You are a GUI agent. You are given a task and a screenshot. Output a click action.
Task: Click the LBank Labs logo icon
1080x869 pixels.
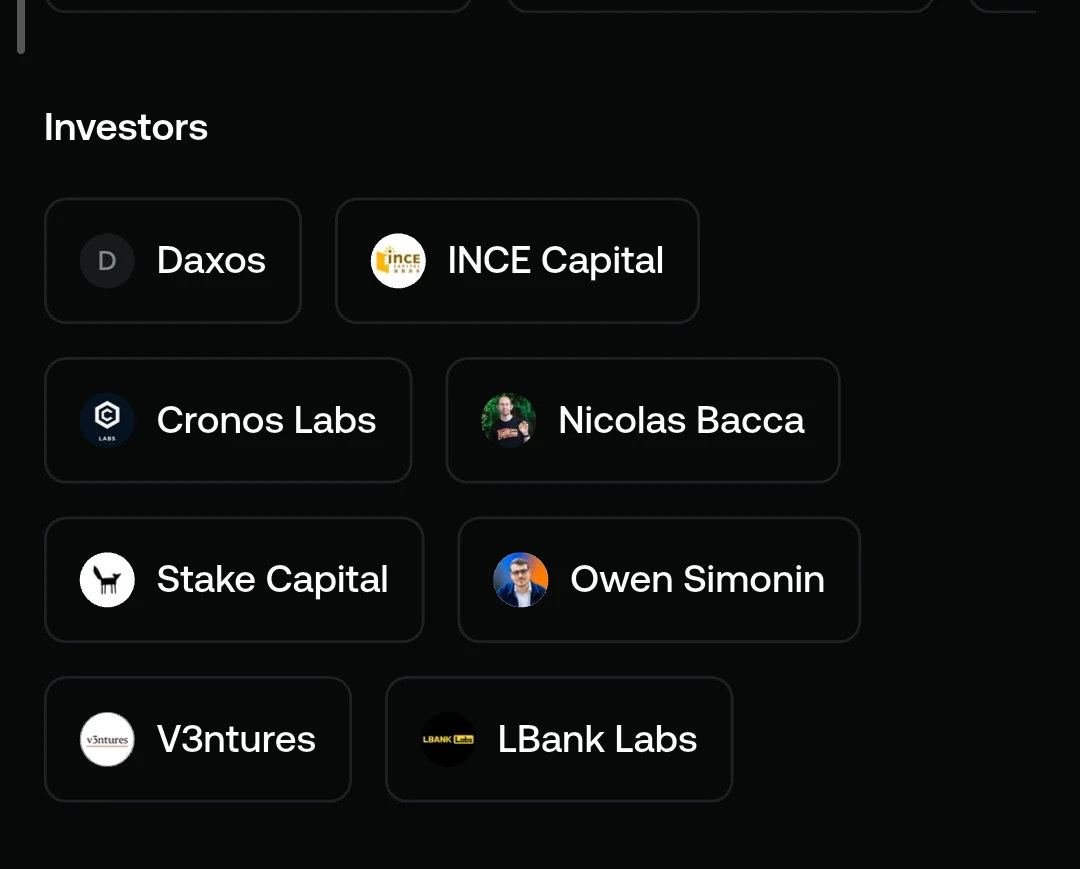[x=448, y=740]
